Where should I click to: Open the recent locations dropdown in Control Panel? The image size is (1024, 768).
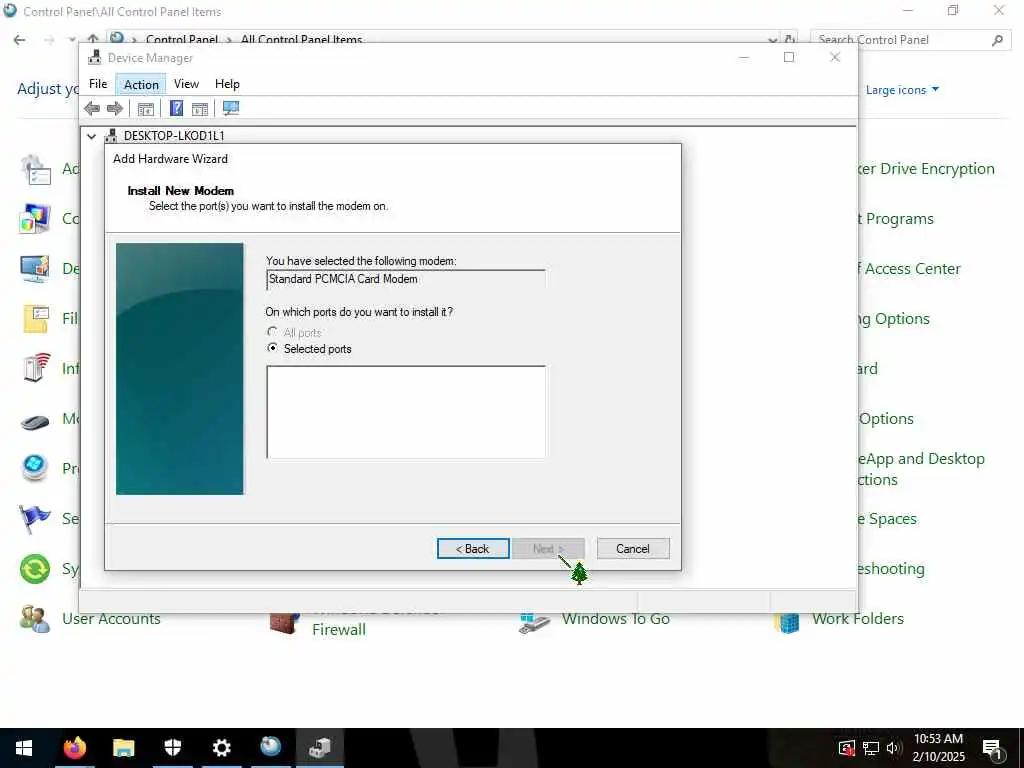72,40
